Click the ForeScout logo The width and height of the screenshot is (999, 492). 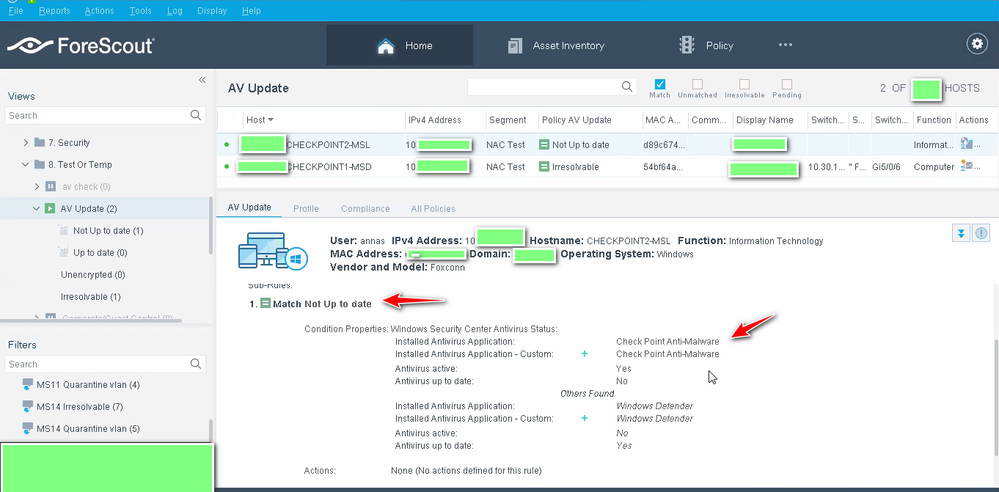pos(80,46)
